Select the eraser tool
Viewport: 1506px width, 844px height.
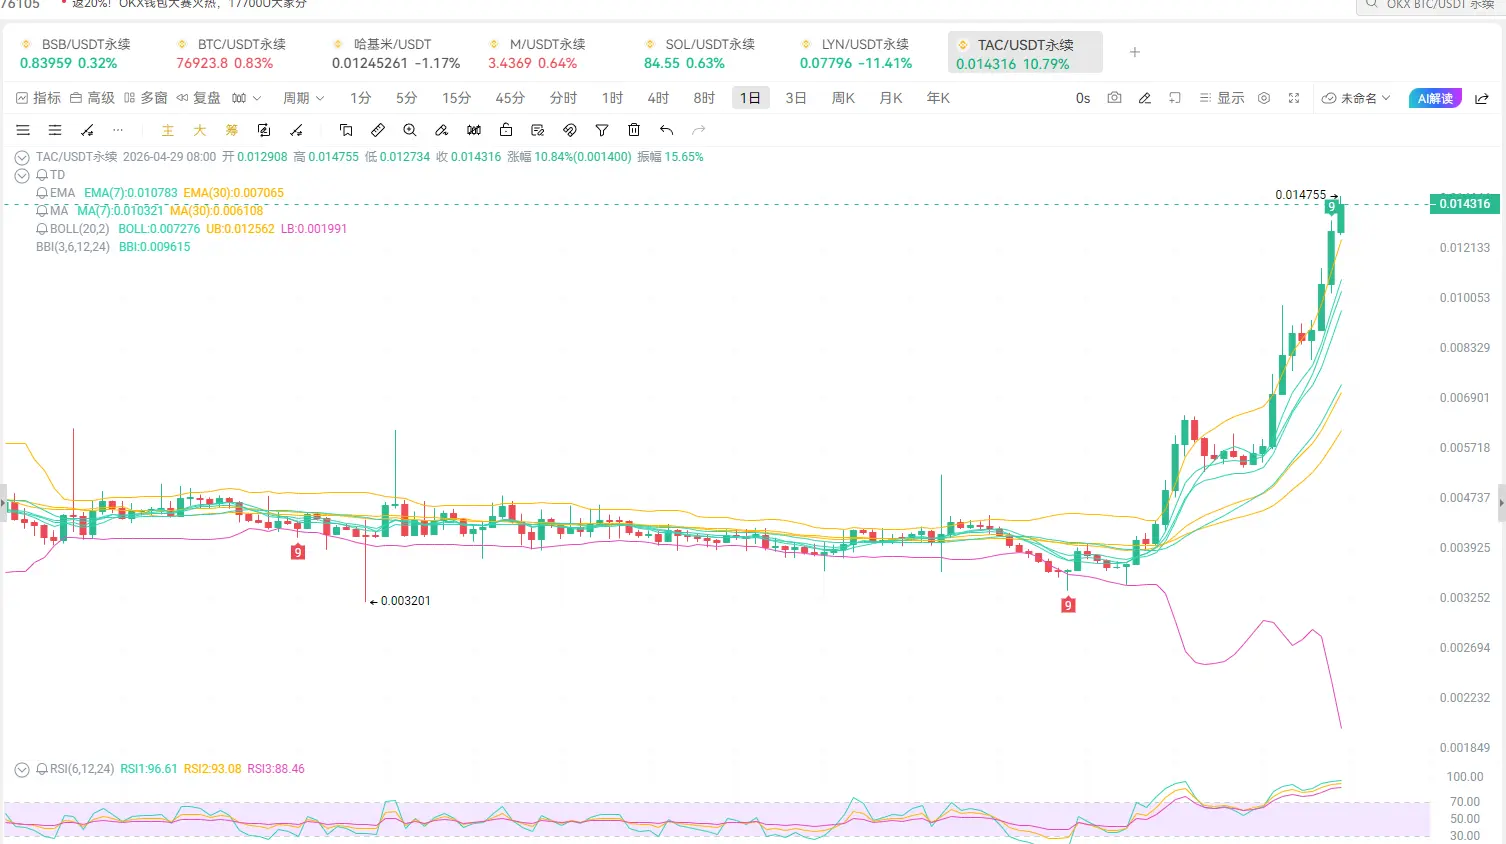(x=442, y=130)
